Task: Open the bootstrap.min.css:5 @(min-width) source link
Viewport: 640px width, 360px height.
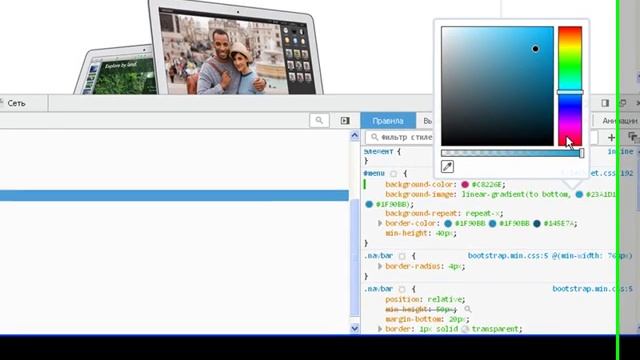Action: [550, 256]
